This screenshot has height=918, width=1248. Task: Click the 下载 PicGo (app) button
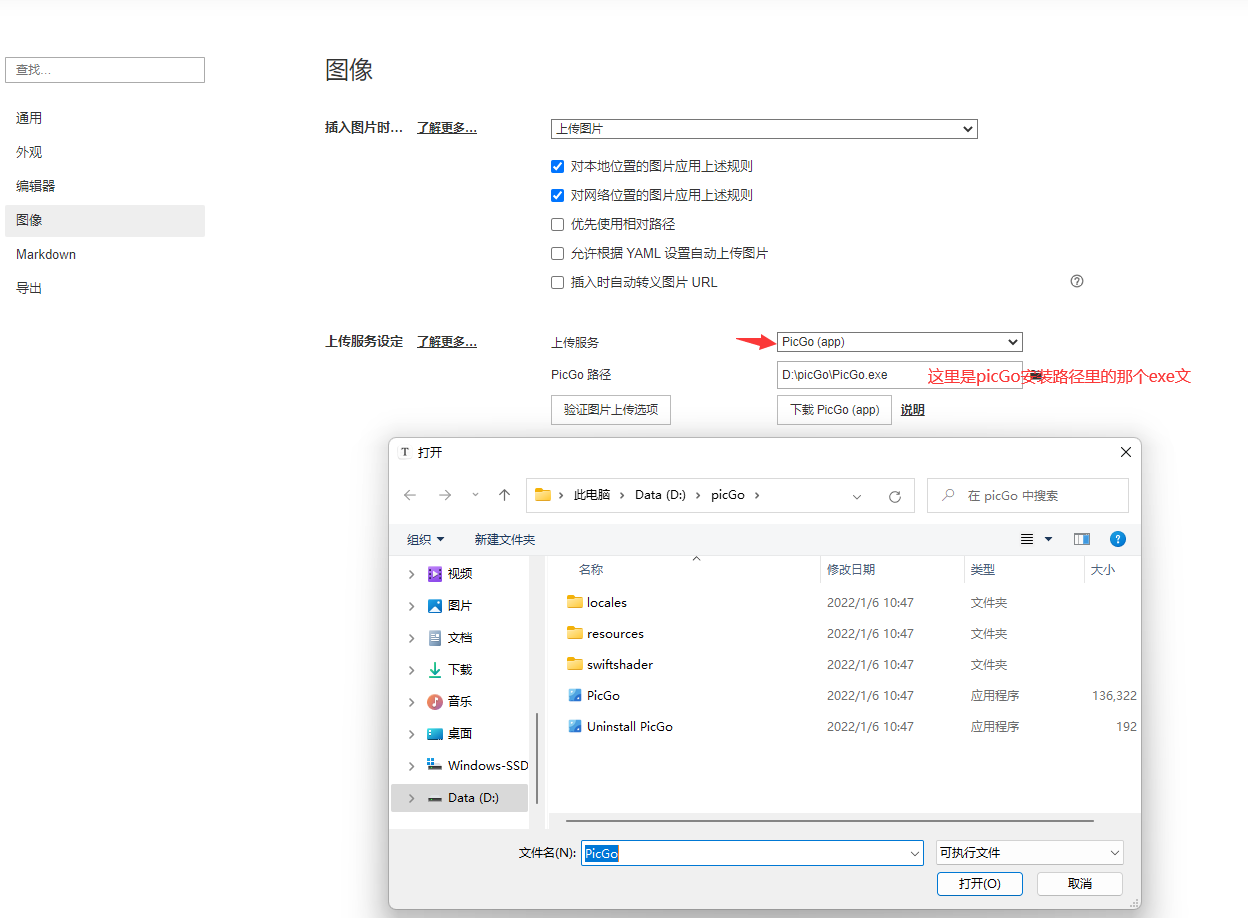834,409
